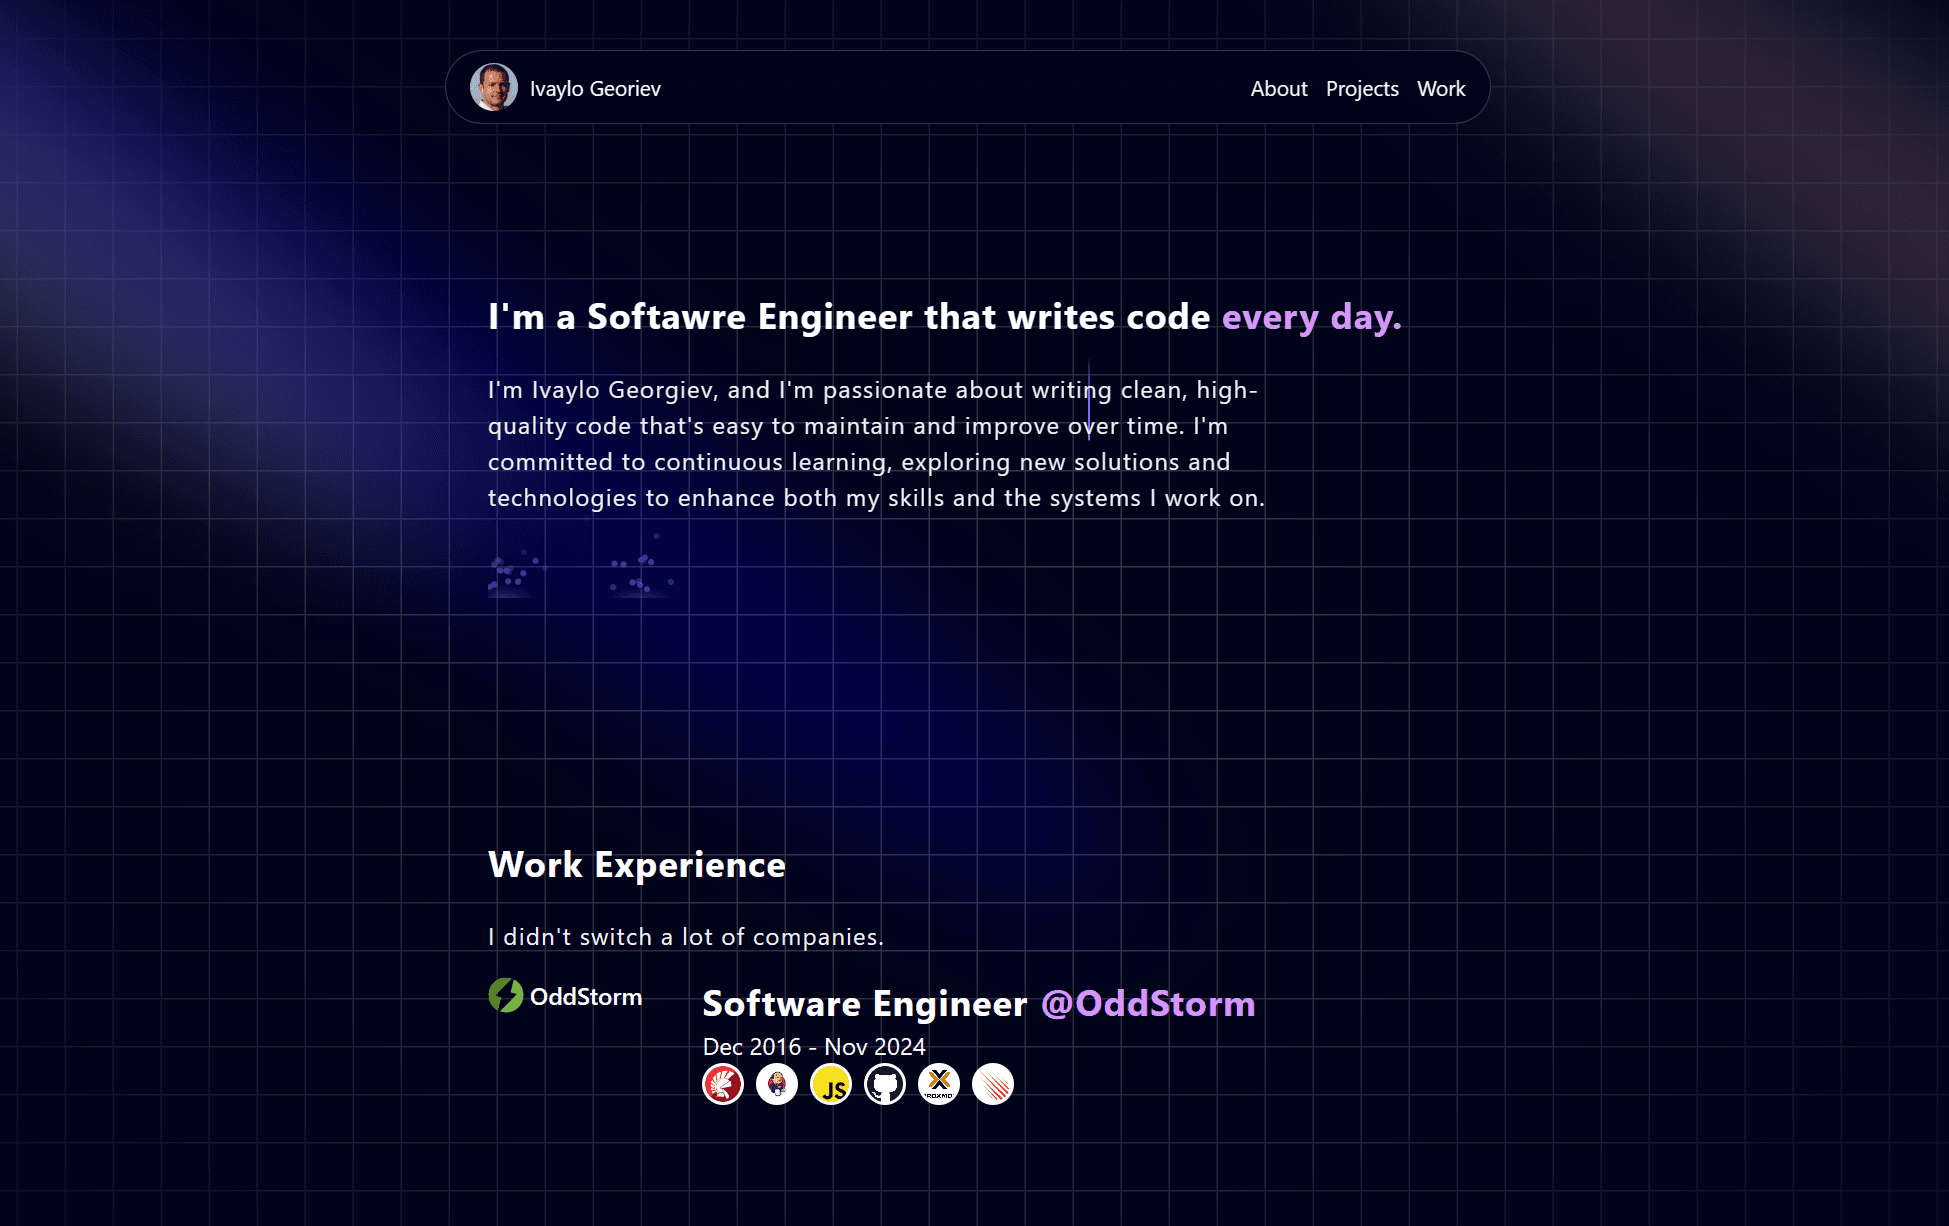Expand the Software Engineer job details
This screenshot has width=1949, height=1226.
click(980, 1004)
